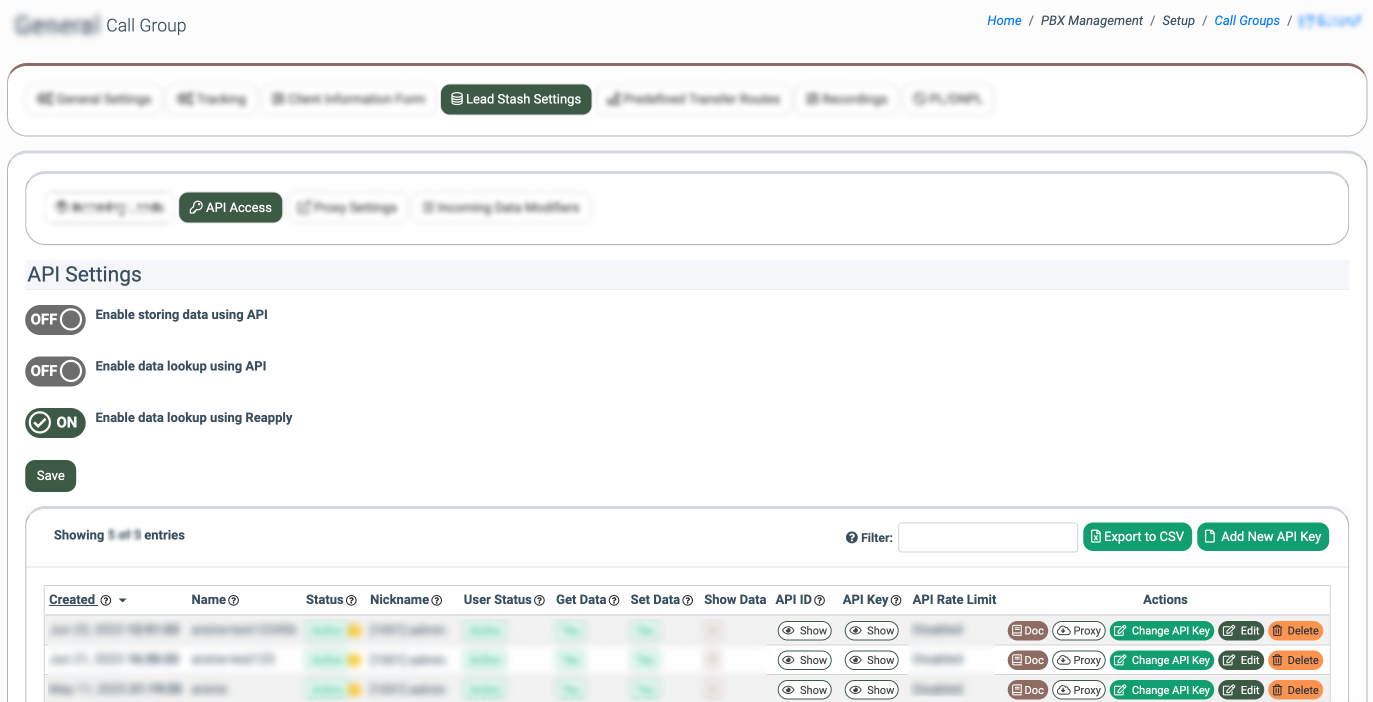Toggle Enable data lookup using API
1373x702 pixels.
click(x=55, y=371)
